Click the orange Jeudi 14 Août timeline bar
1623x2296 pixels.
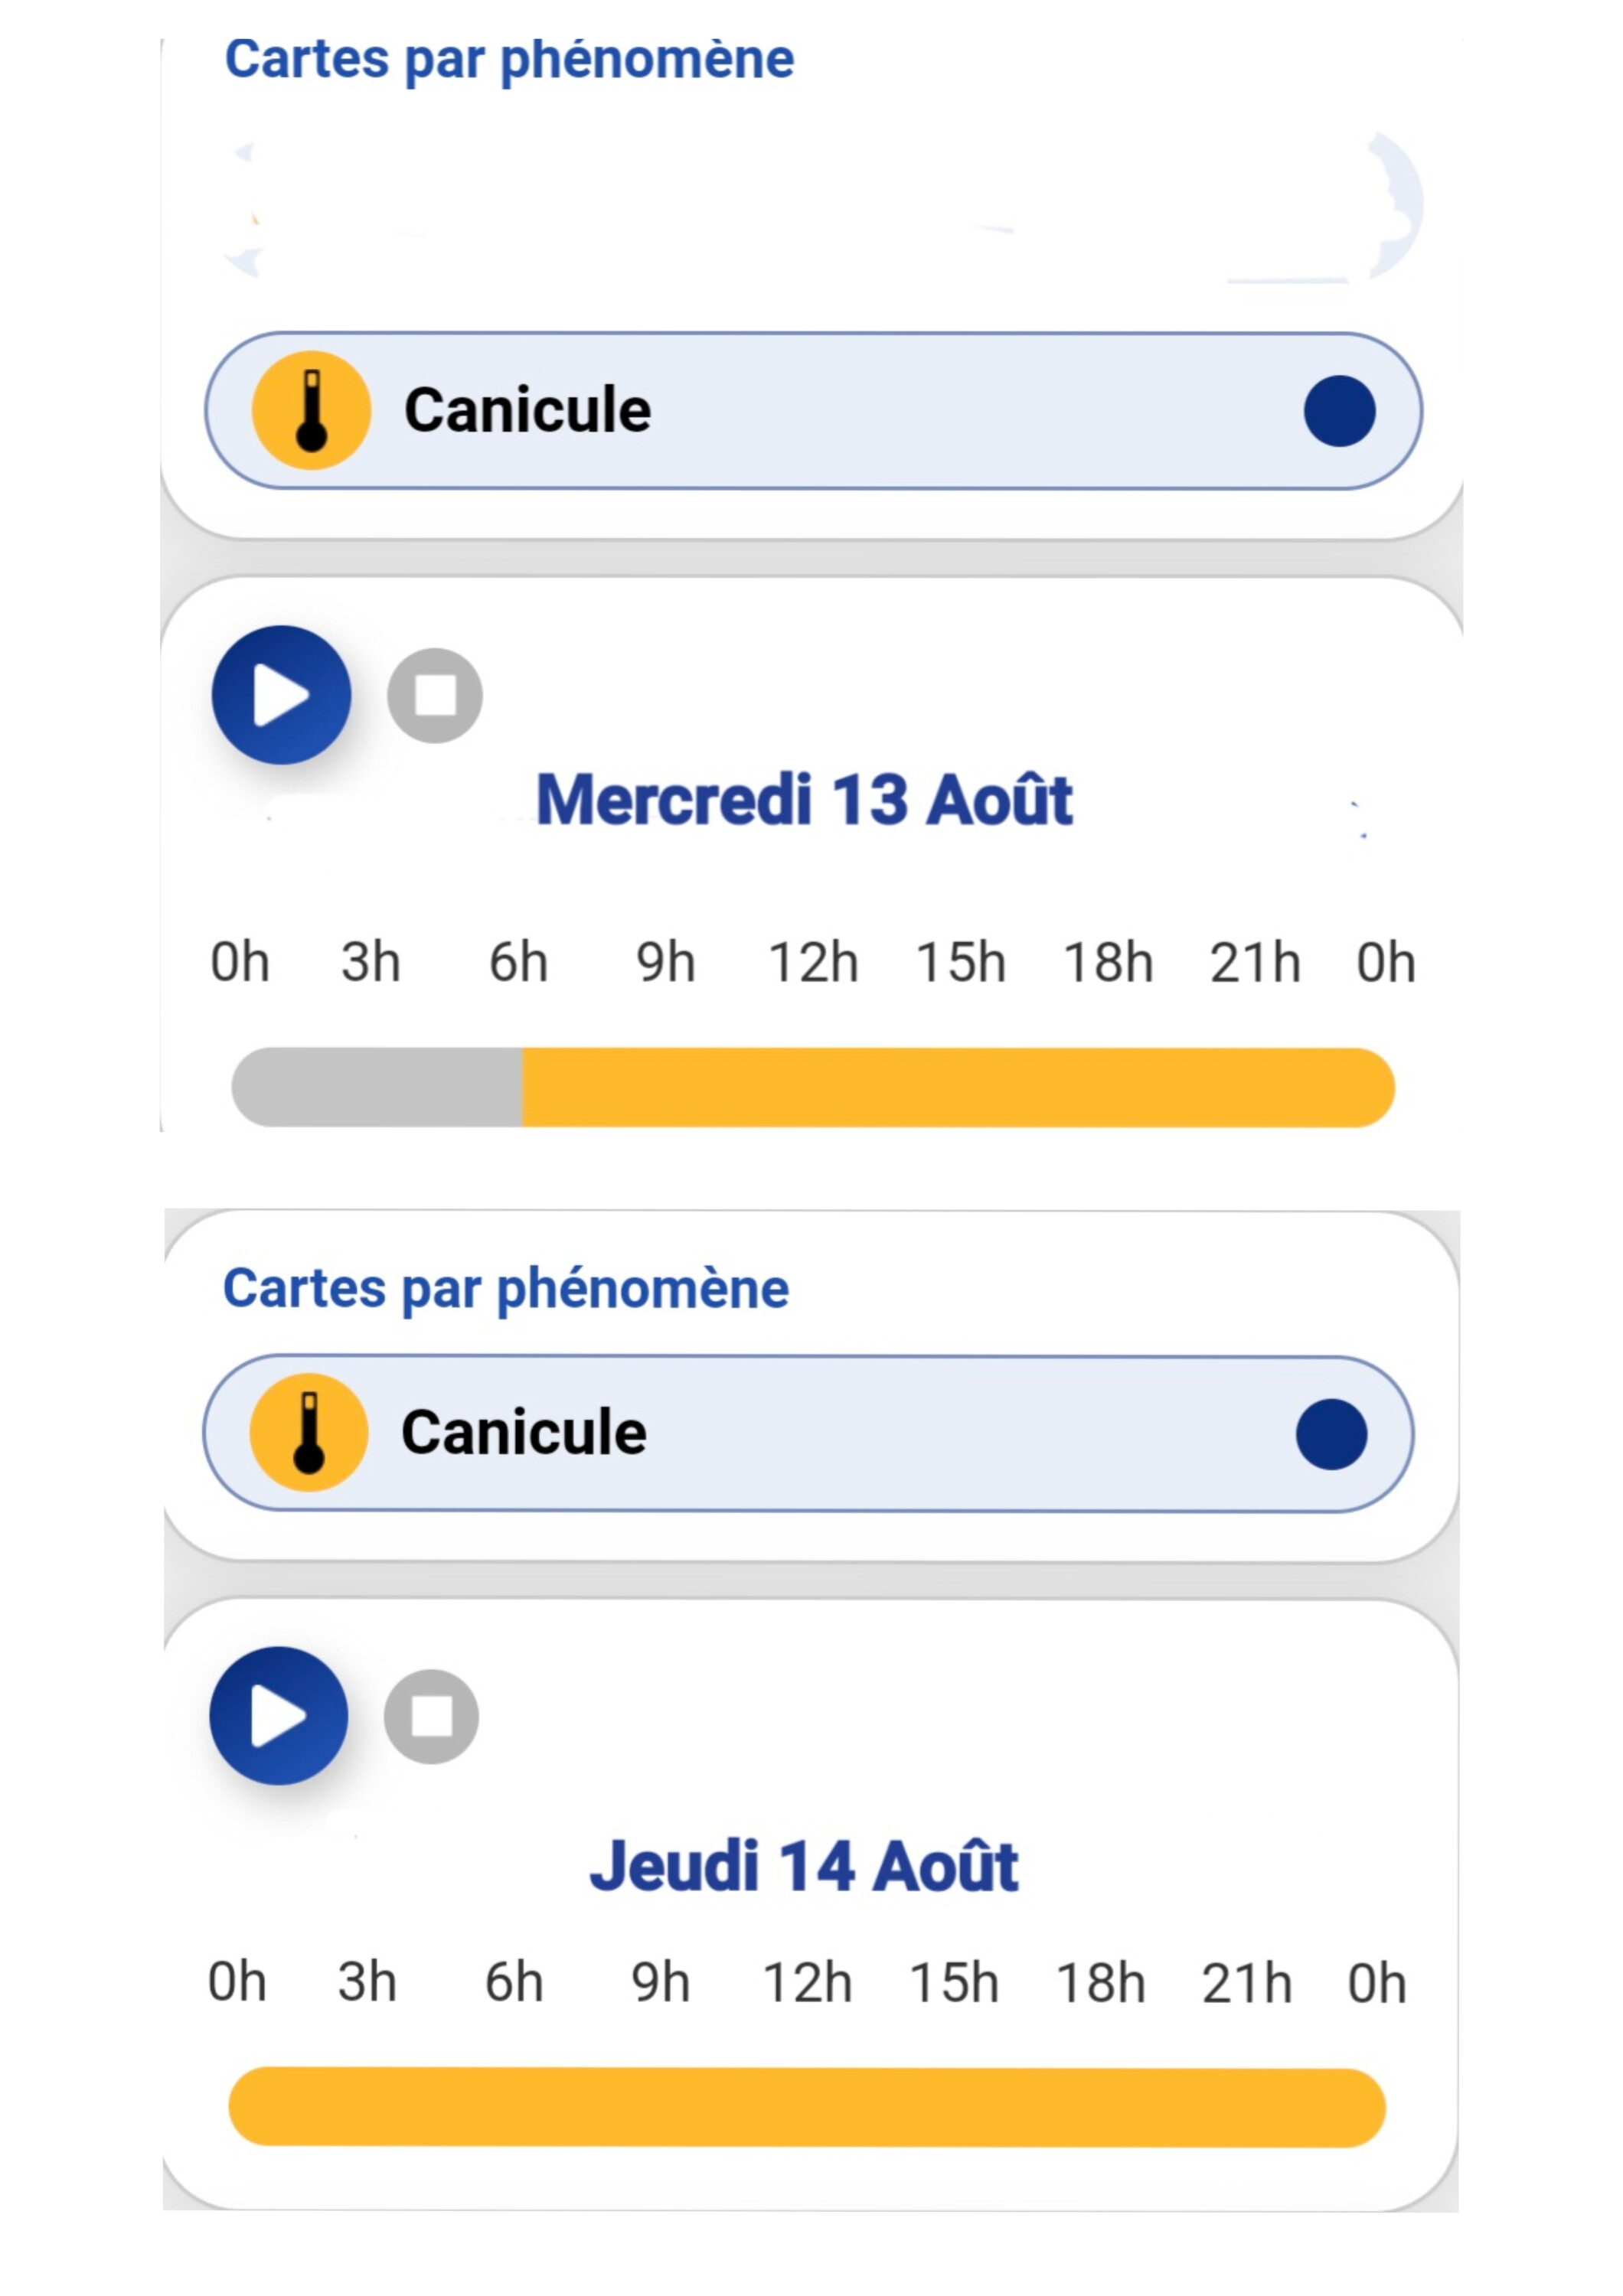click(806, 2107)
